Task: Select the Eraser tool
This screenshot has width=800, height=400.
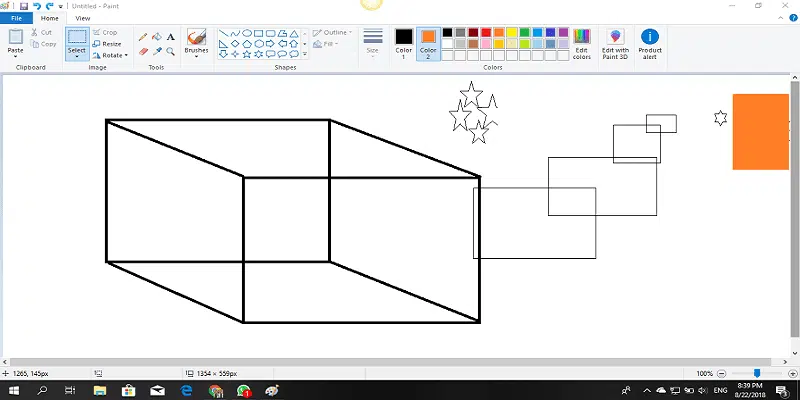Action: coord(143,50)
